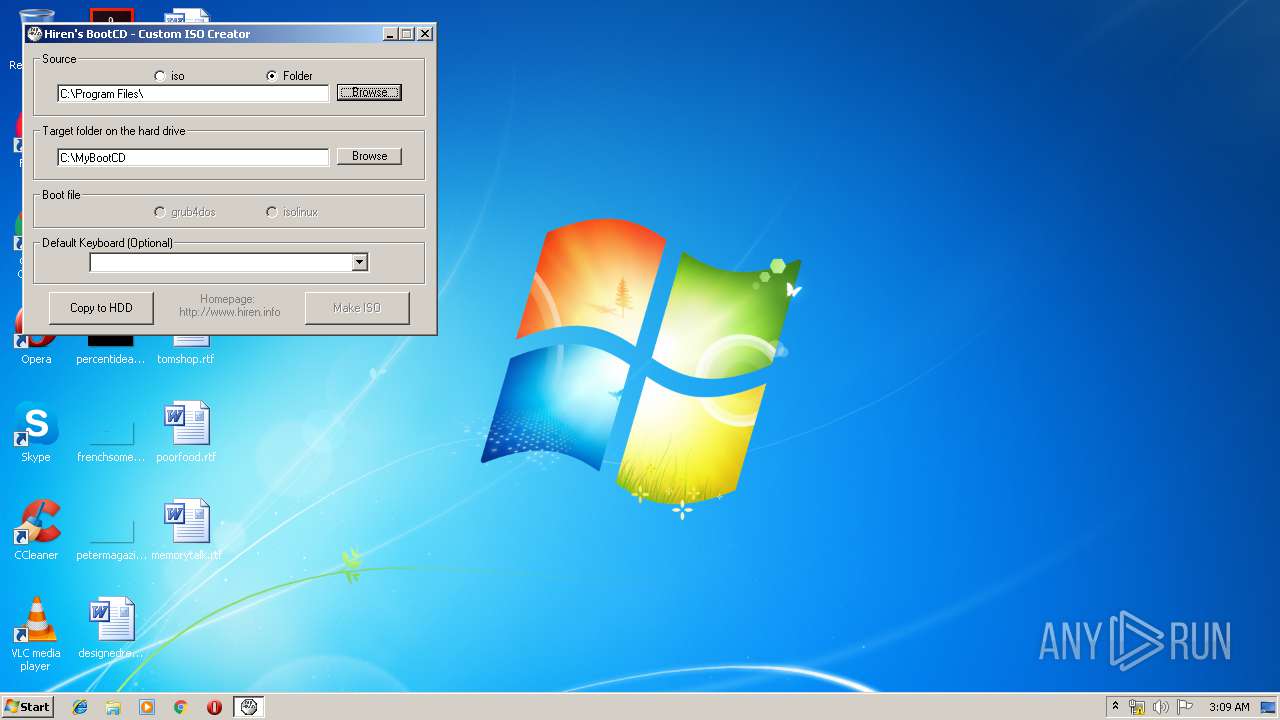This screenshot has width=1280, height=720.
Task: Click the Hiren's BootCD title bar icon
Action: tap(34, 33)
